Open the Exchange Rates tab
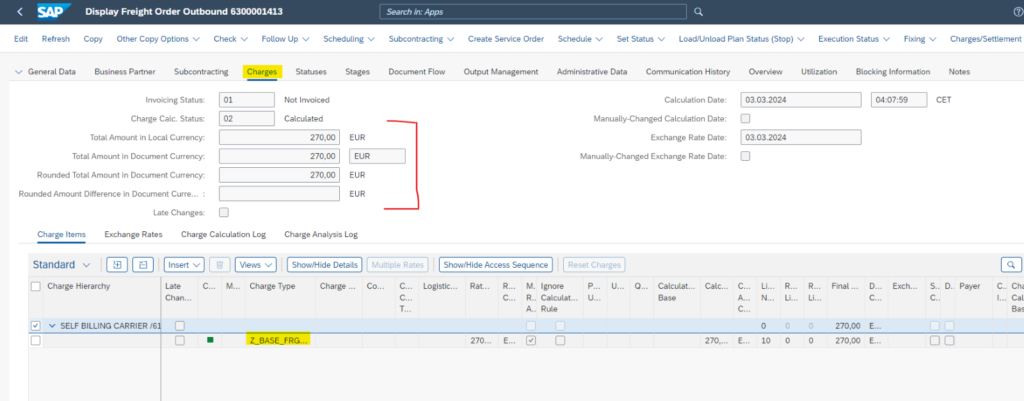This screenshot has height=401, width=1024. pos(133,234)
